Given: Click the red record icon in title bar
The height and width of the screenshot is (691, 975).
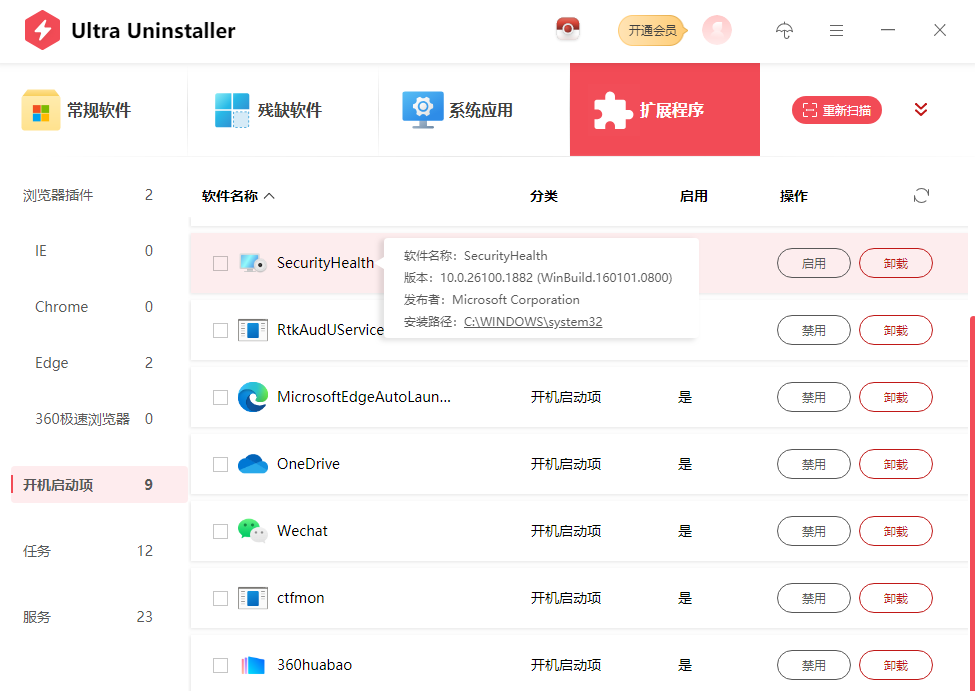Looking at the screenshot, I should pos(568,30).
